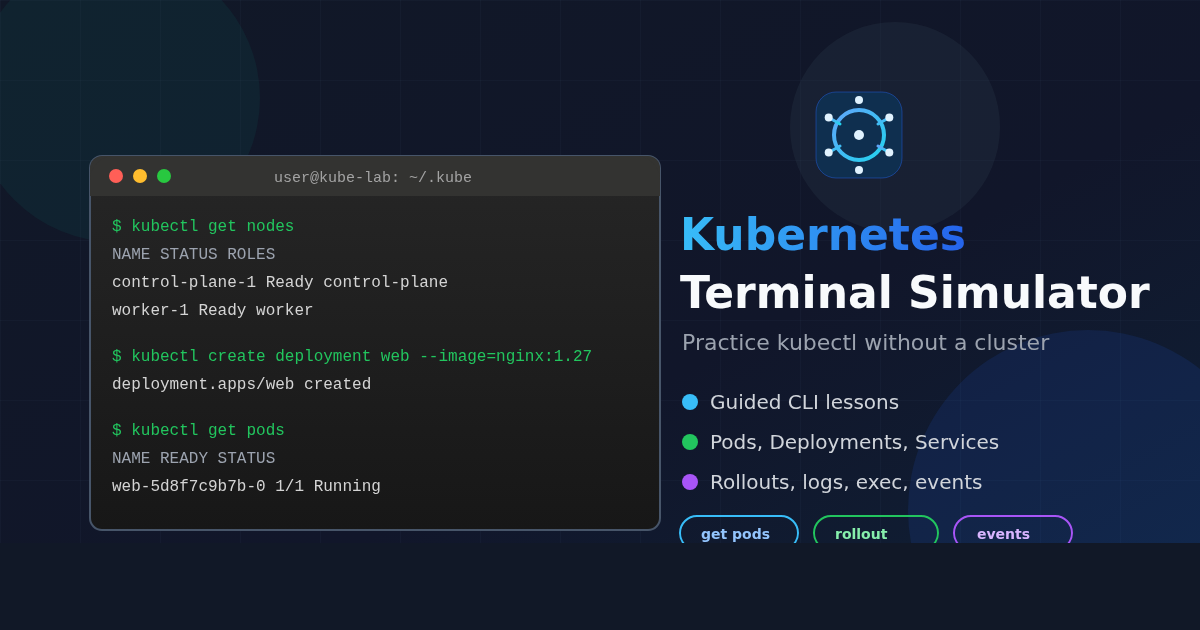Click the blue 'Kubernetes' heading
The image size is (1200, 630).
click(x=823, y=235)
